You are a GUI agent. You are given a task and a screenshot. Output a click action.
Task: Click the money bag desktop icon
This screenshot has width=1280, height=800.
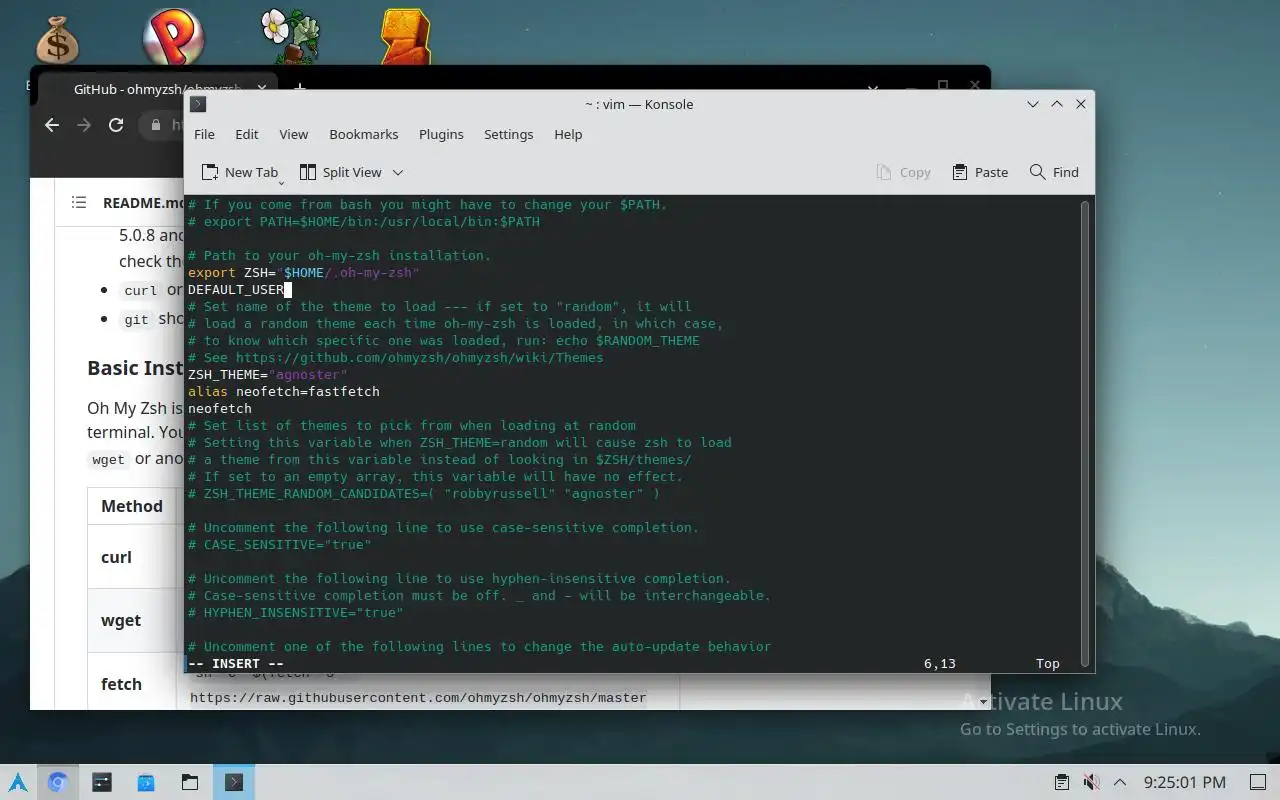57,40
